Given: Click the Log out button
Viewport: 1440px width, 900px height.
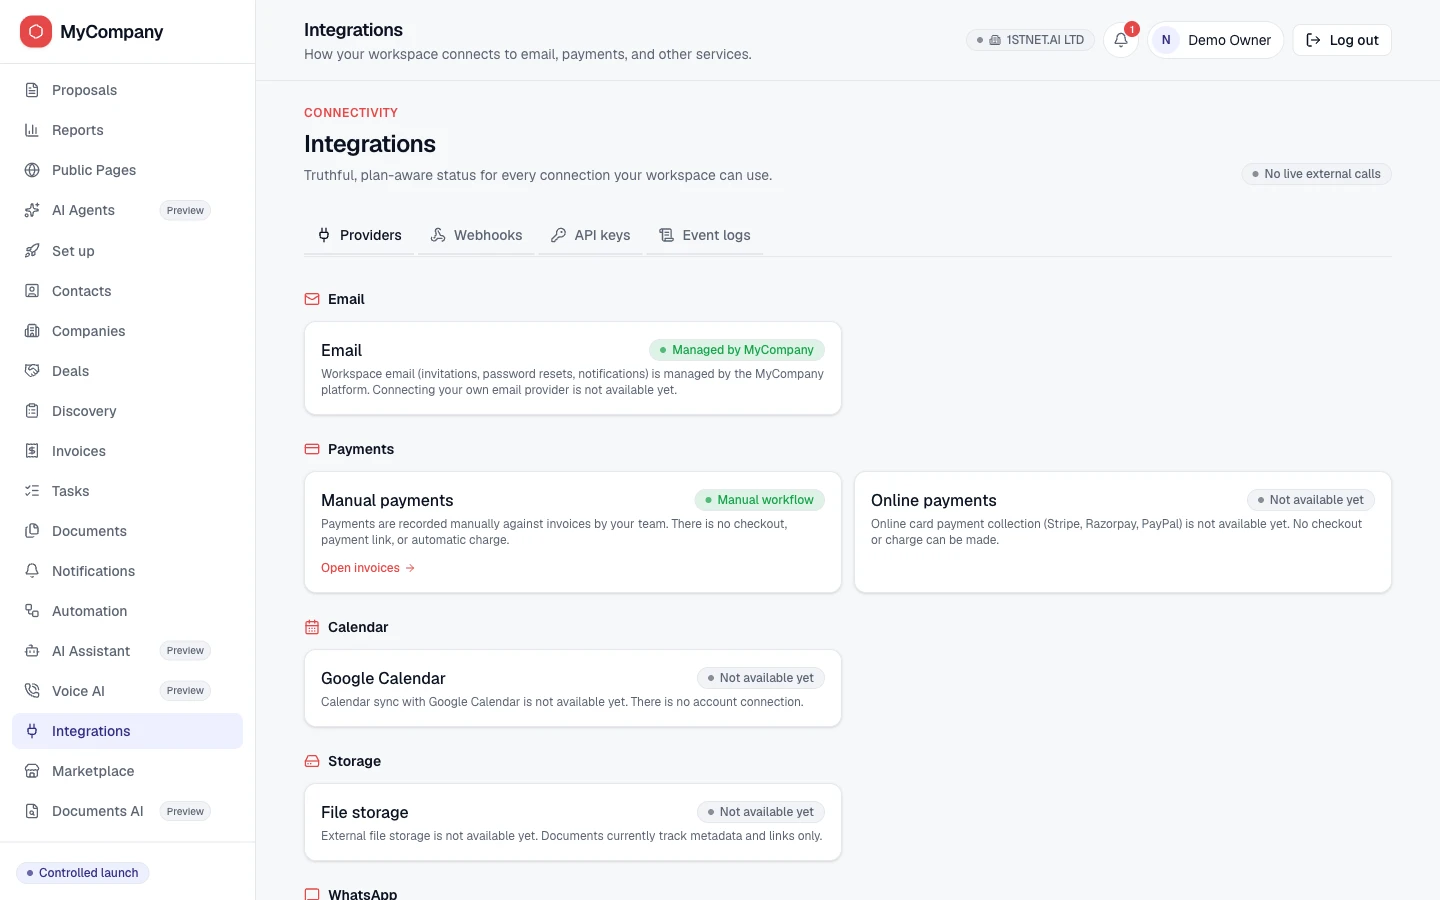Looking at the screenshot, I should tap(1342, 40).
